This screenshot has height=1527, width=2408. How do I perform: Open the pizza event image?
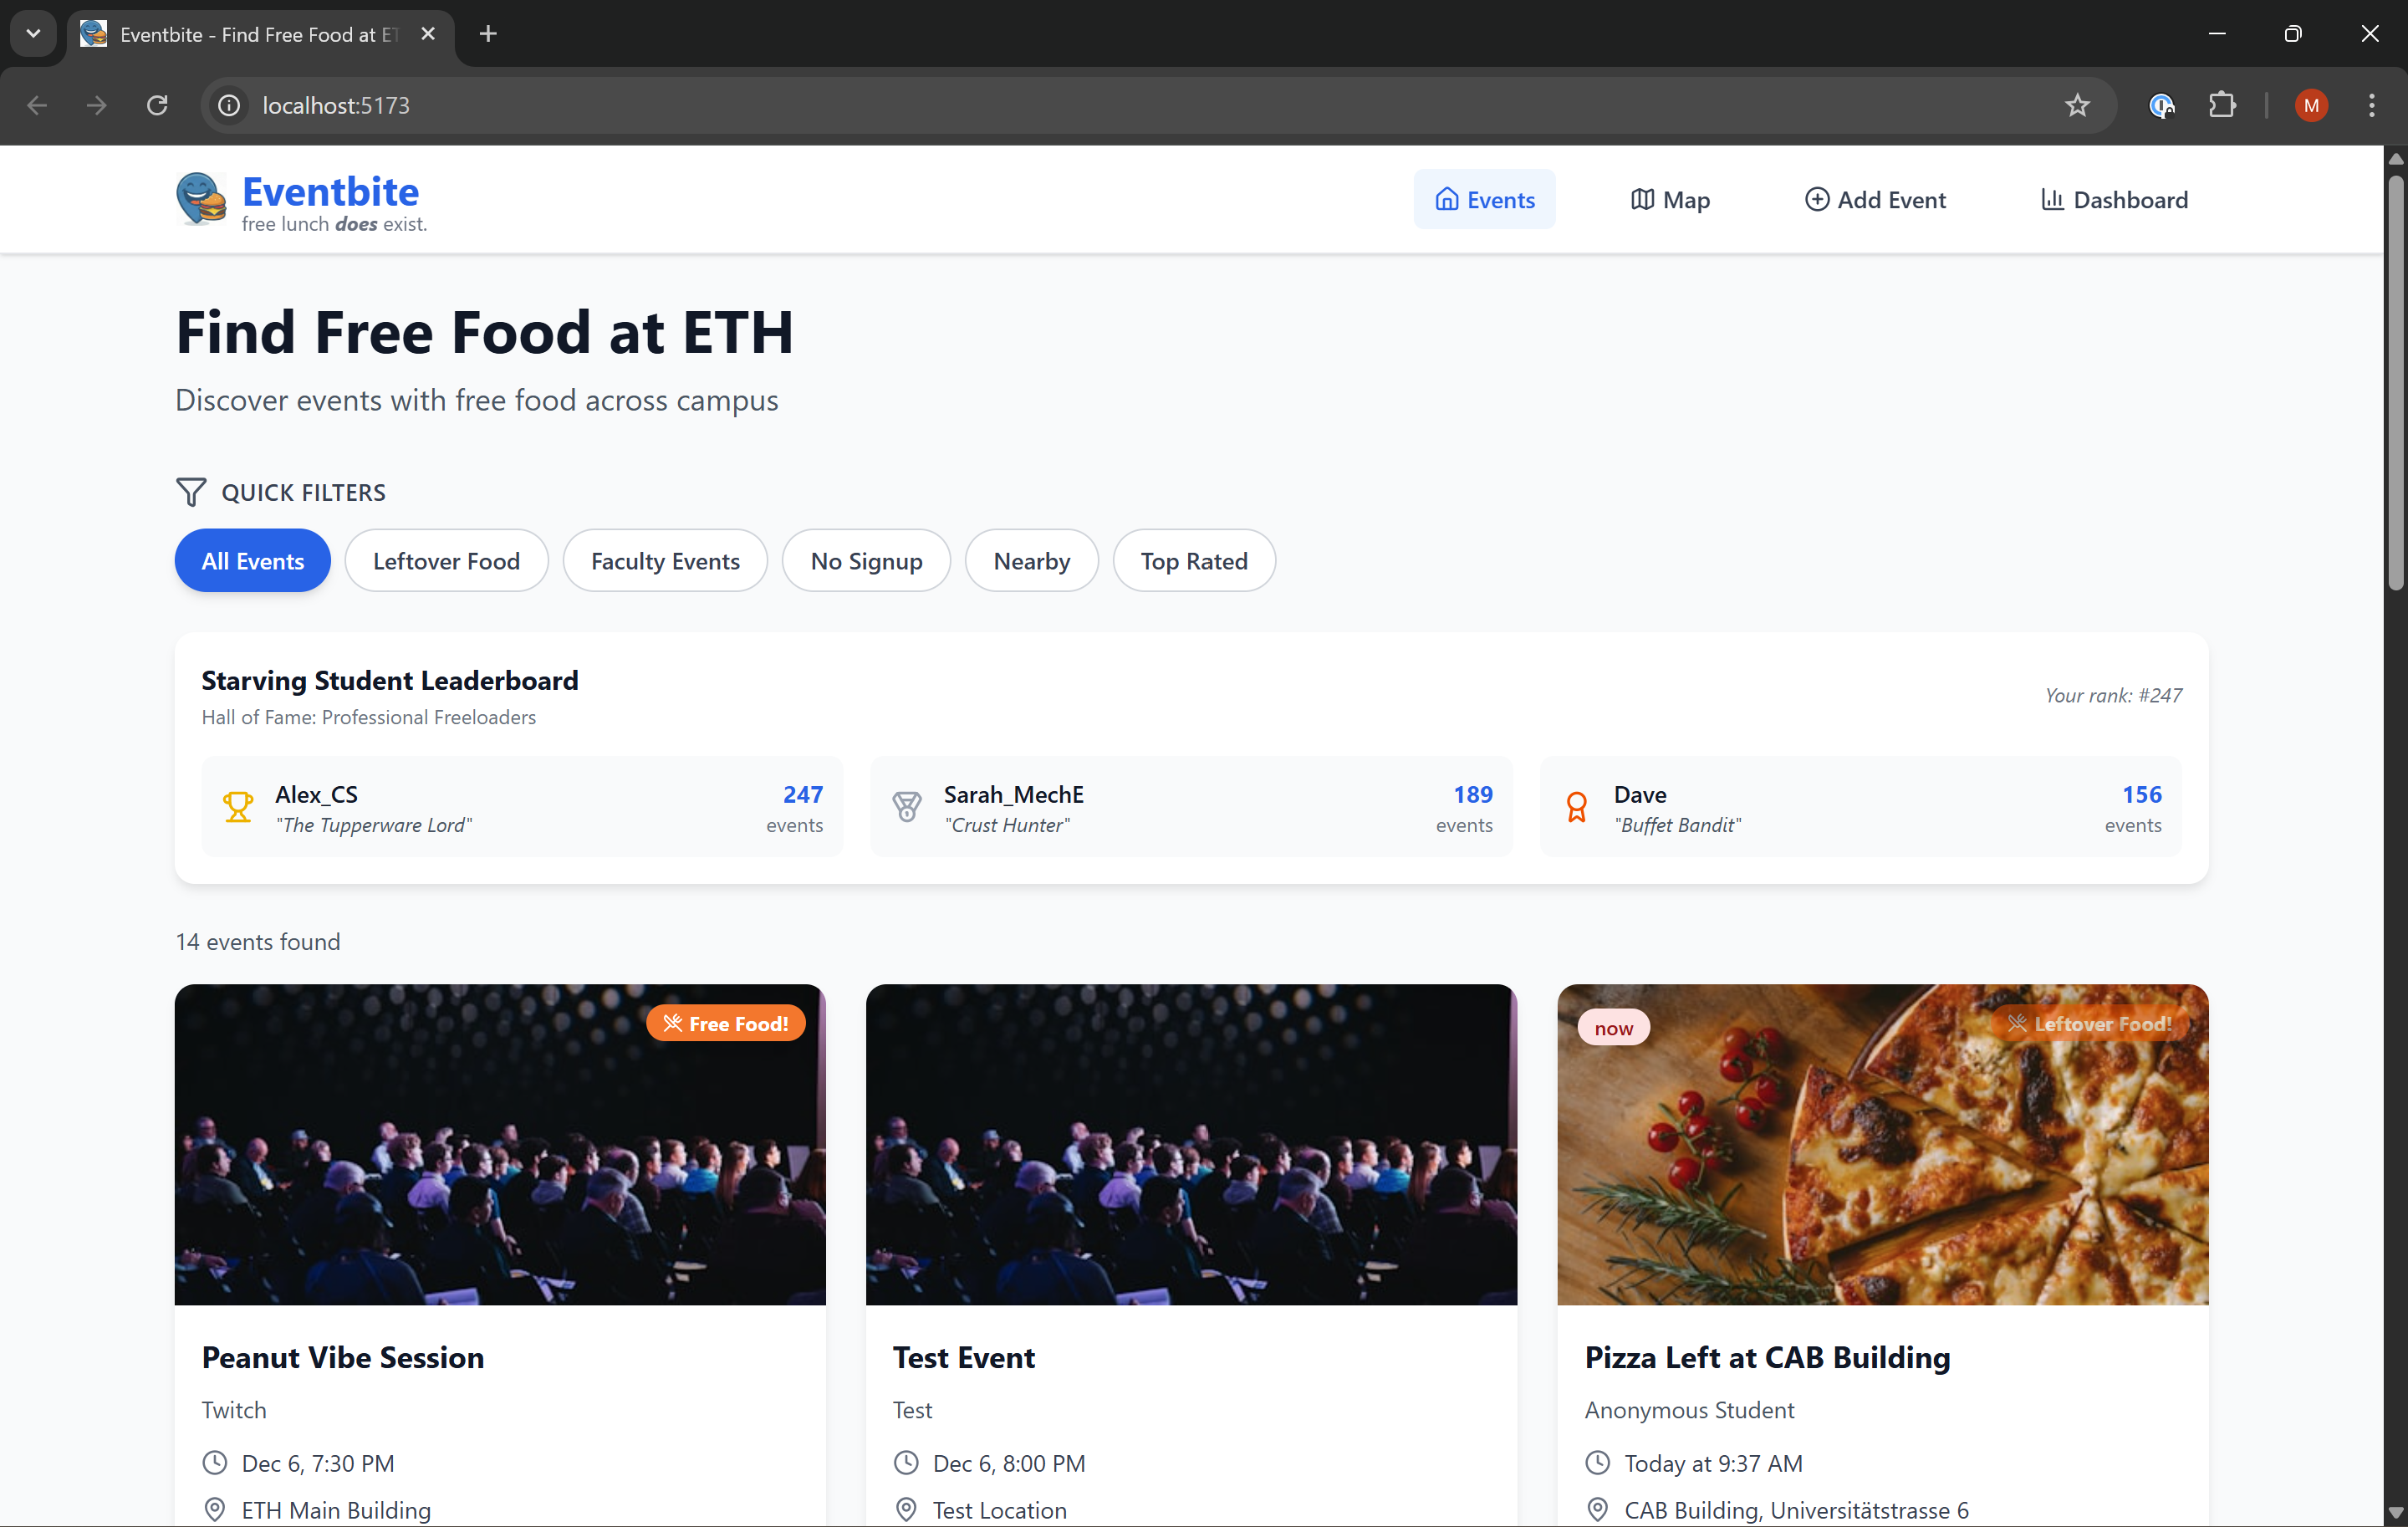1882,1144
